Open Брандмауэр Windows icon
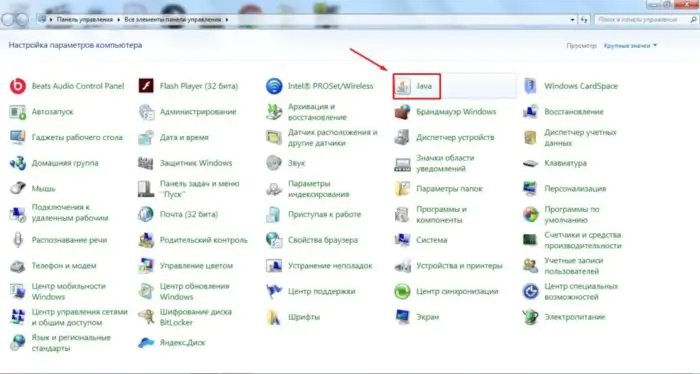Image resolution: width=700 pixels, height=374 pixels. coord(402,112)
